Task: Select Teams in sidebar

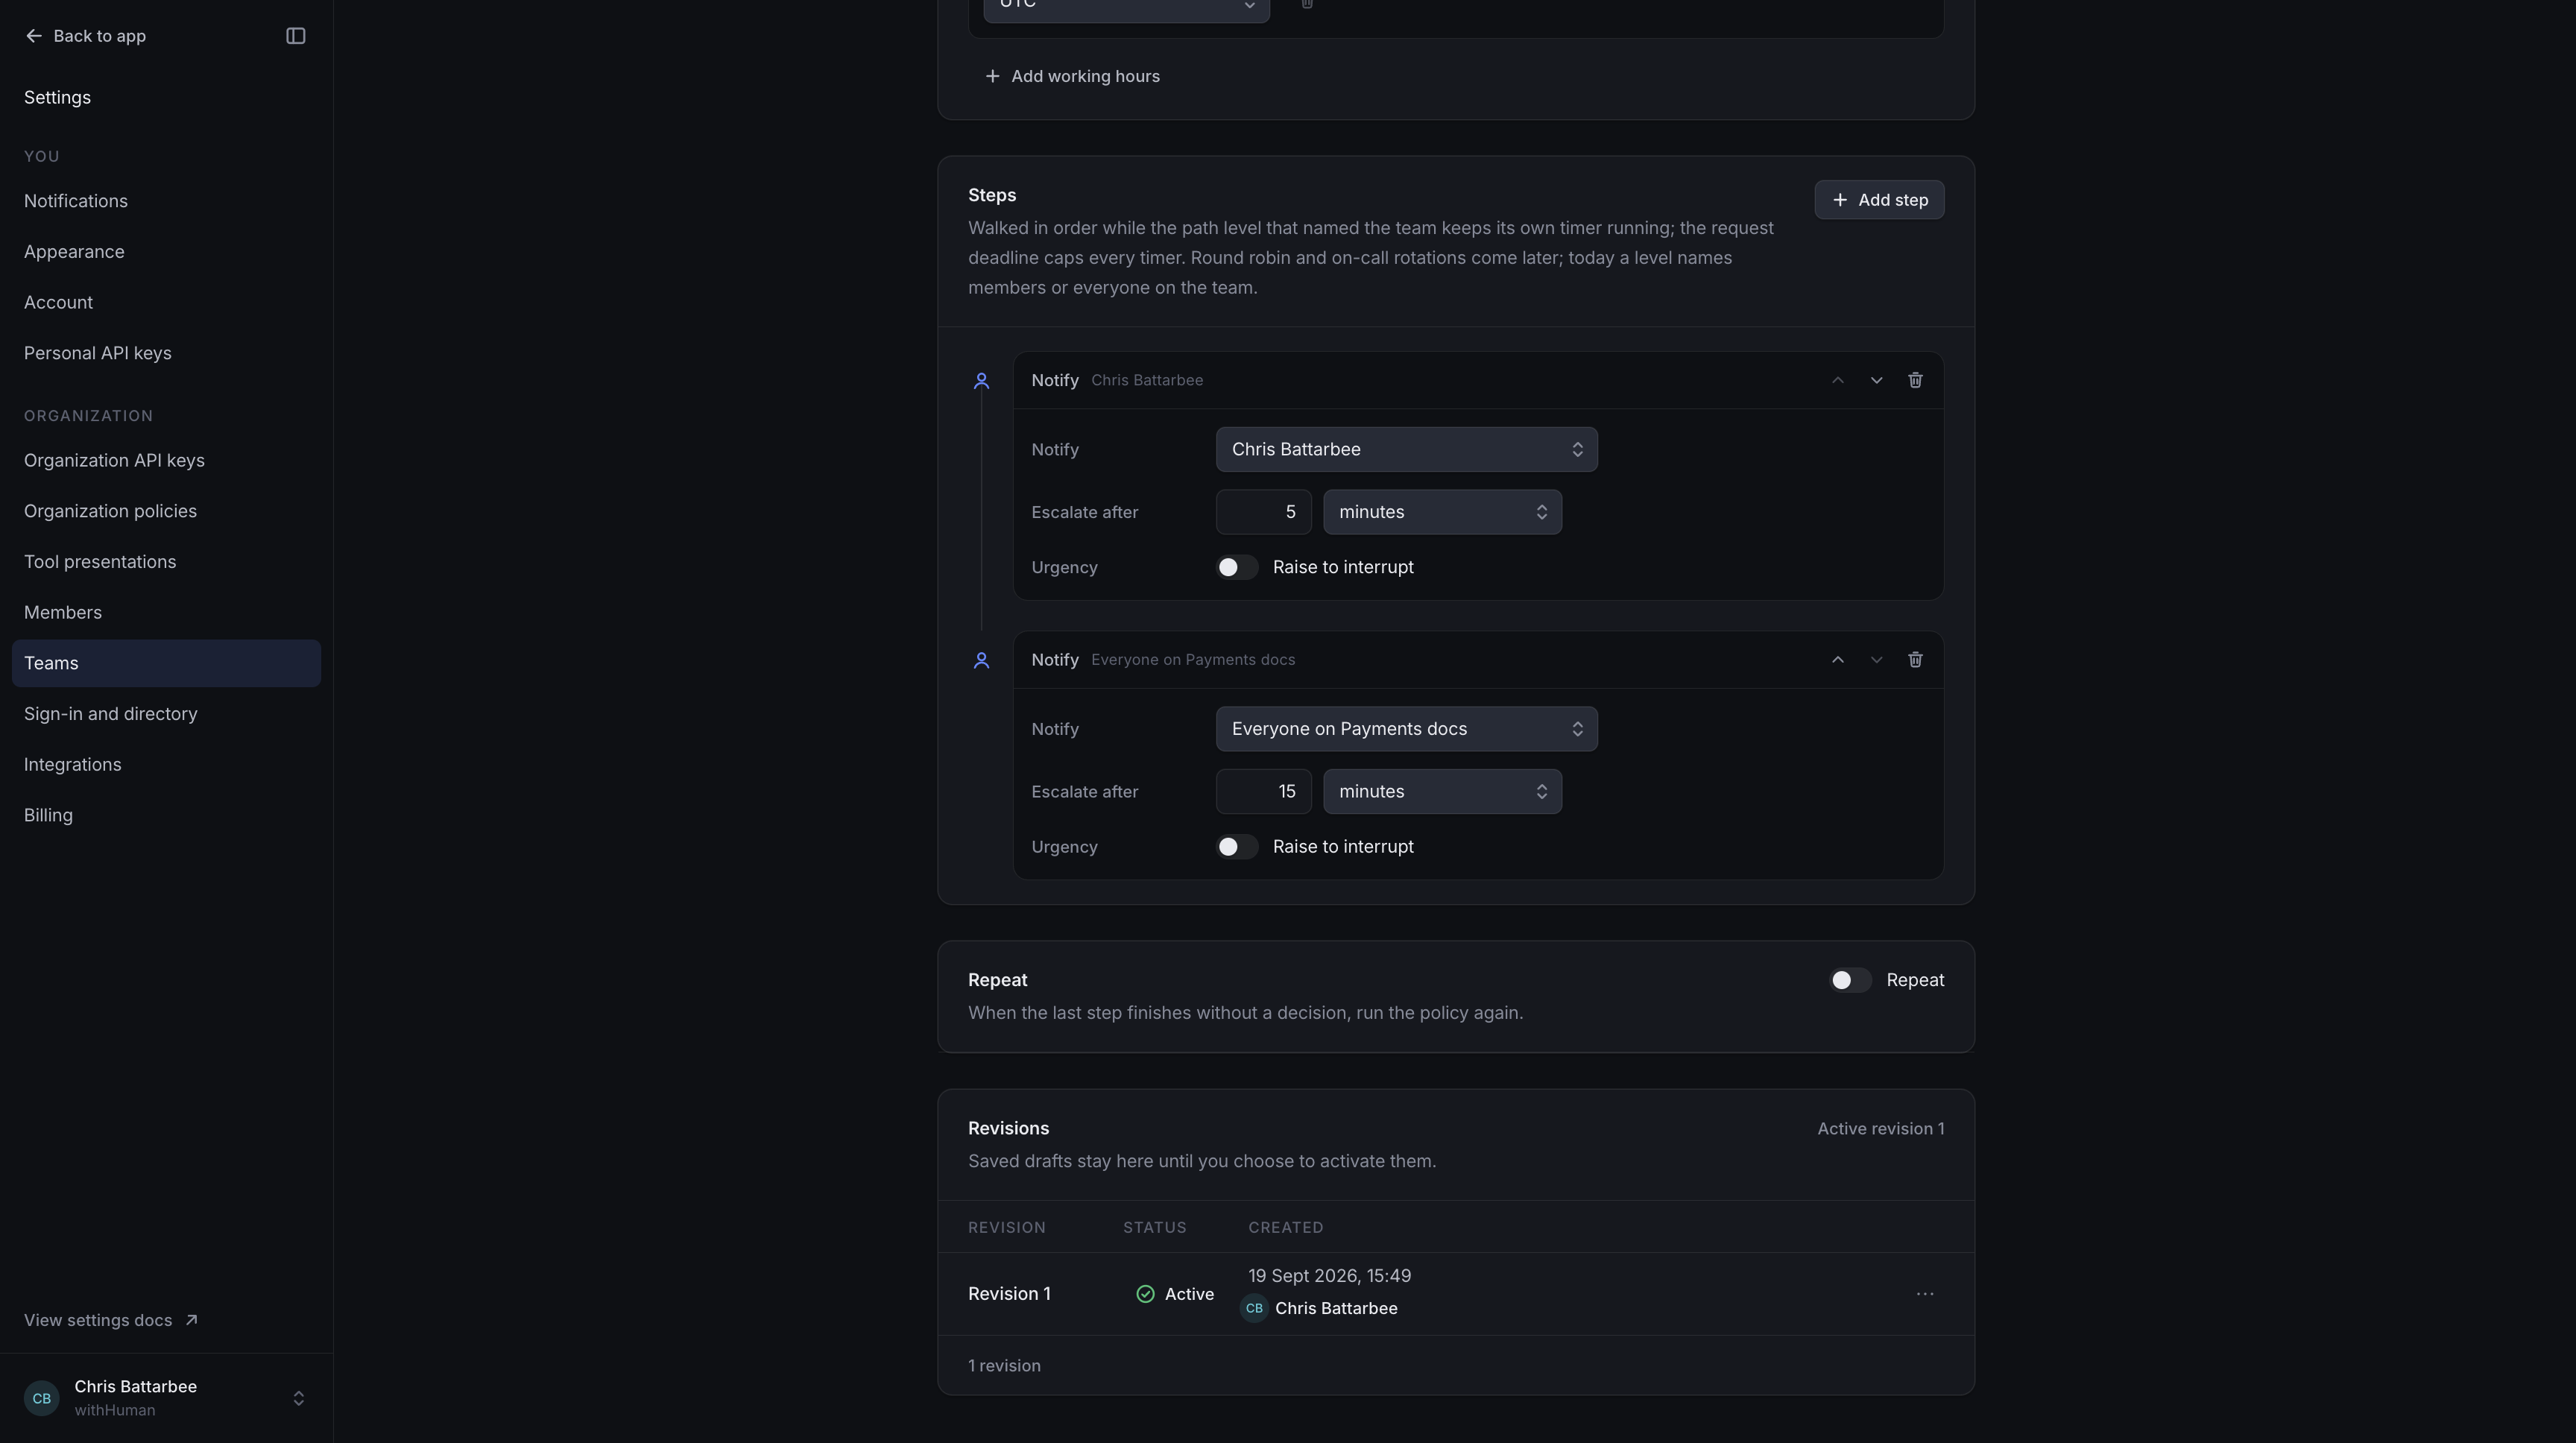Action: point(166,663)
